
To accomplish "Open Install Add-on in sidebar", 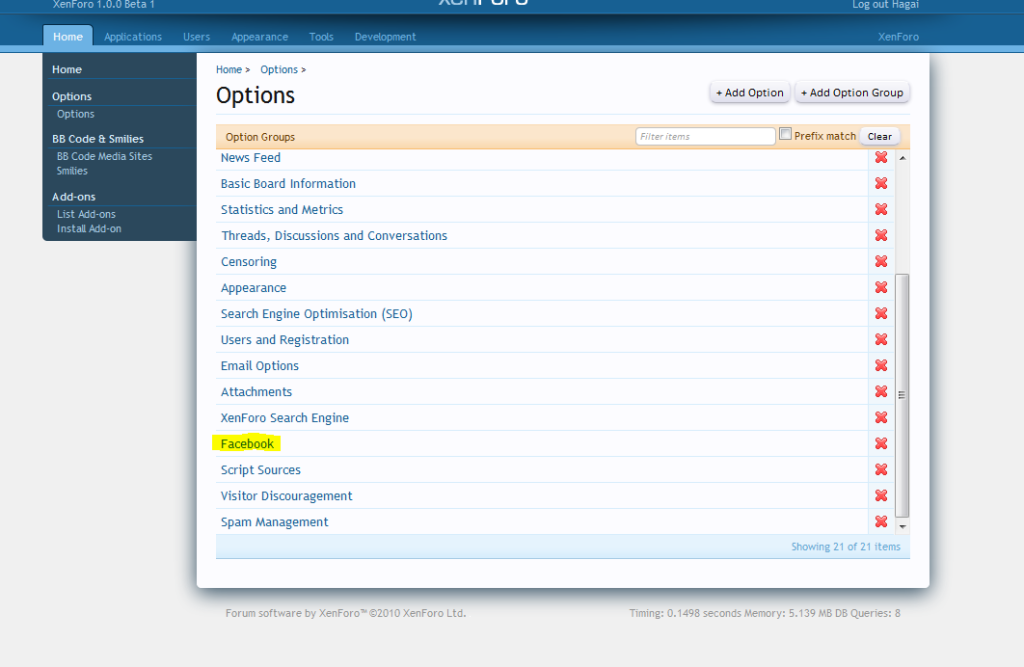I will (89, 229).
